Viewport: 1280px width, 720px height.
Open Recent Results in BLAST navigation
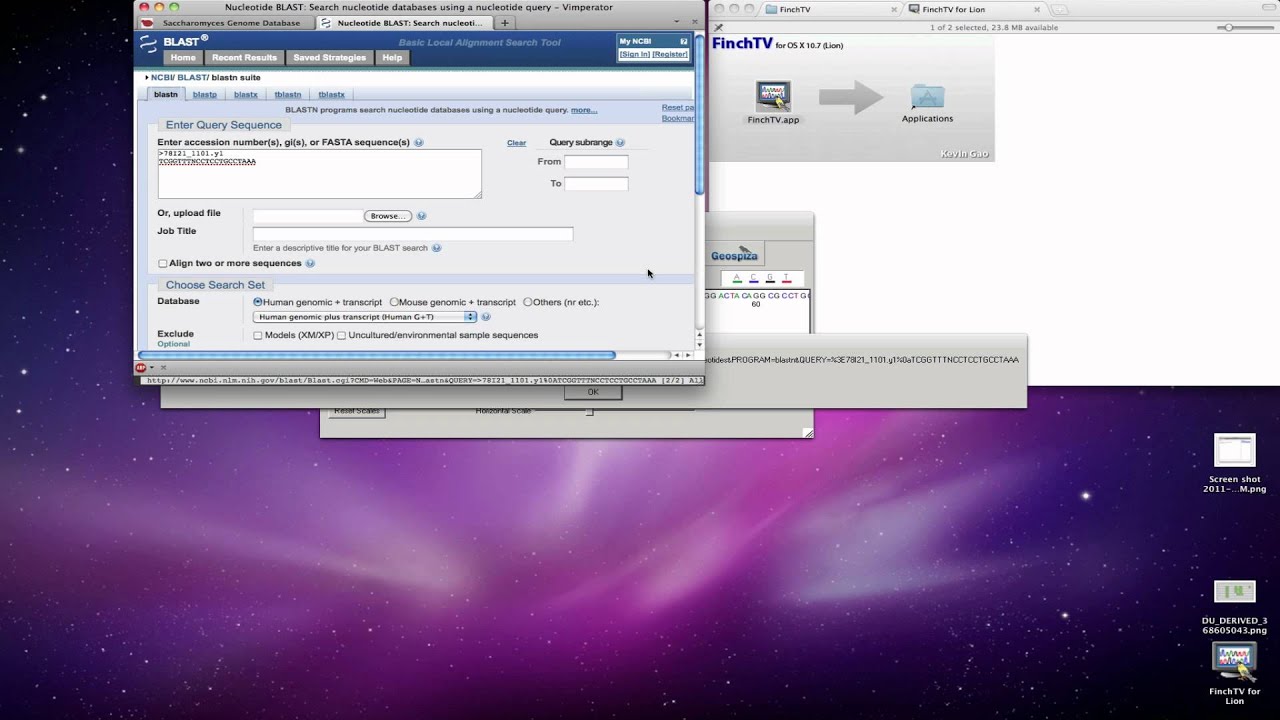pos(244,58)
